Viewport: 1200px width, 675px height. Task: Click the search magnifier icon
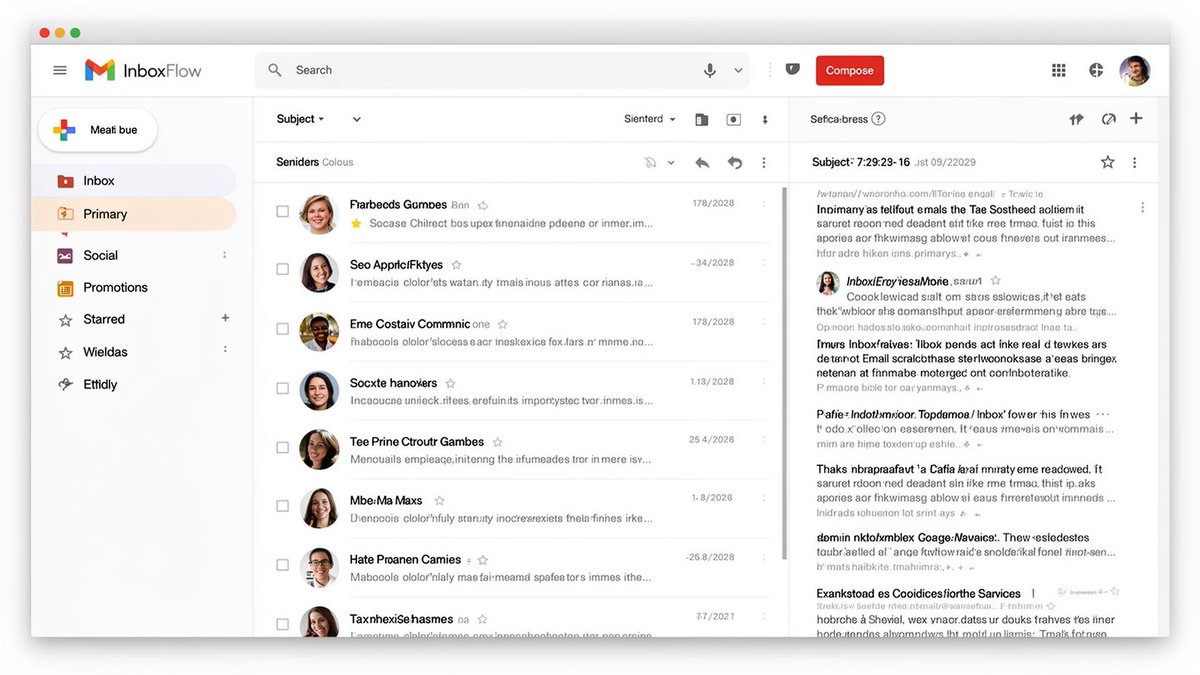click(x=275, y=70)
